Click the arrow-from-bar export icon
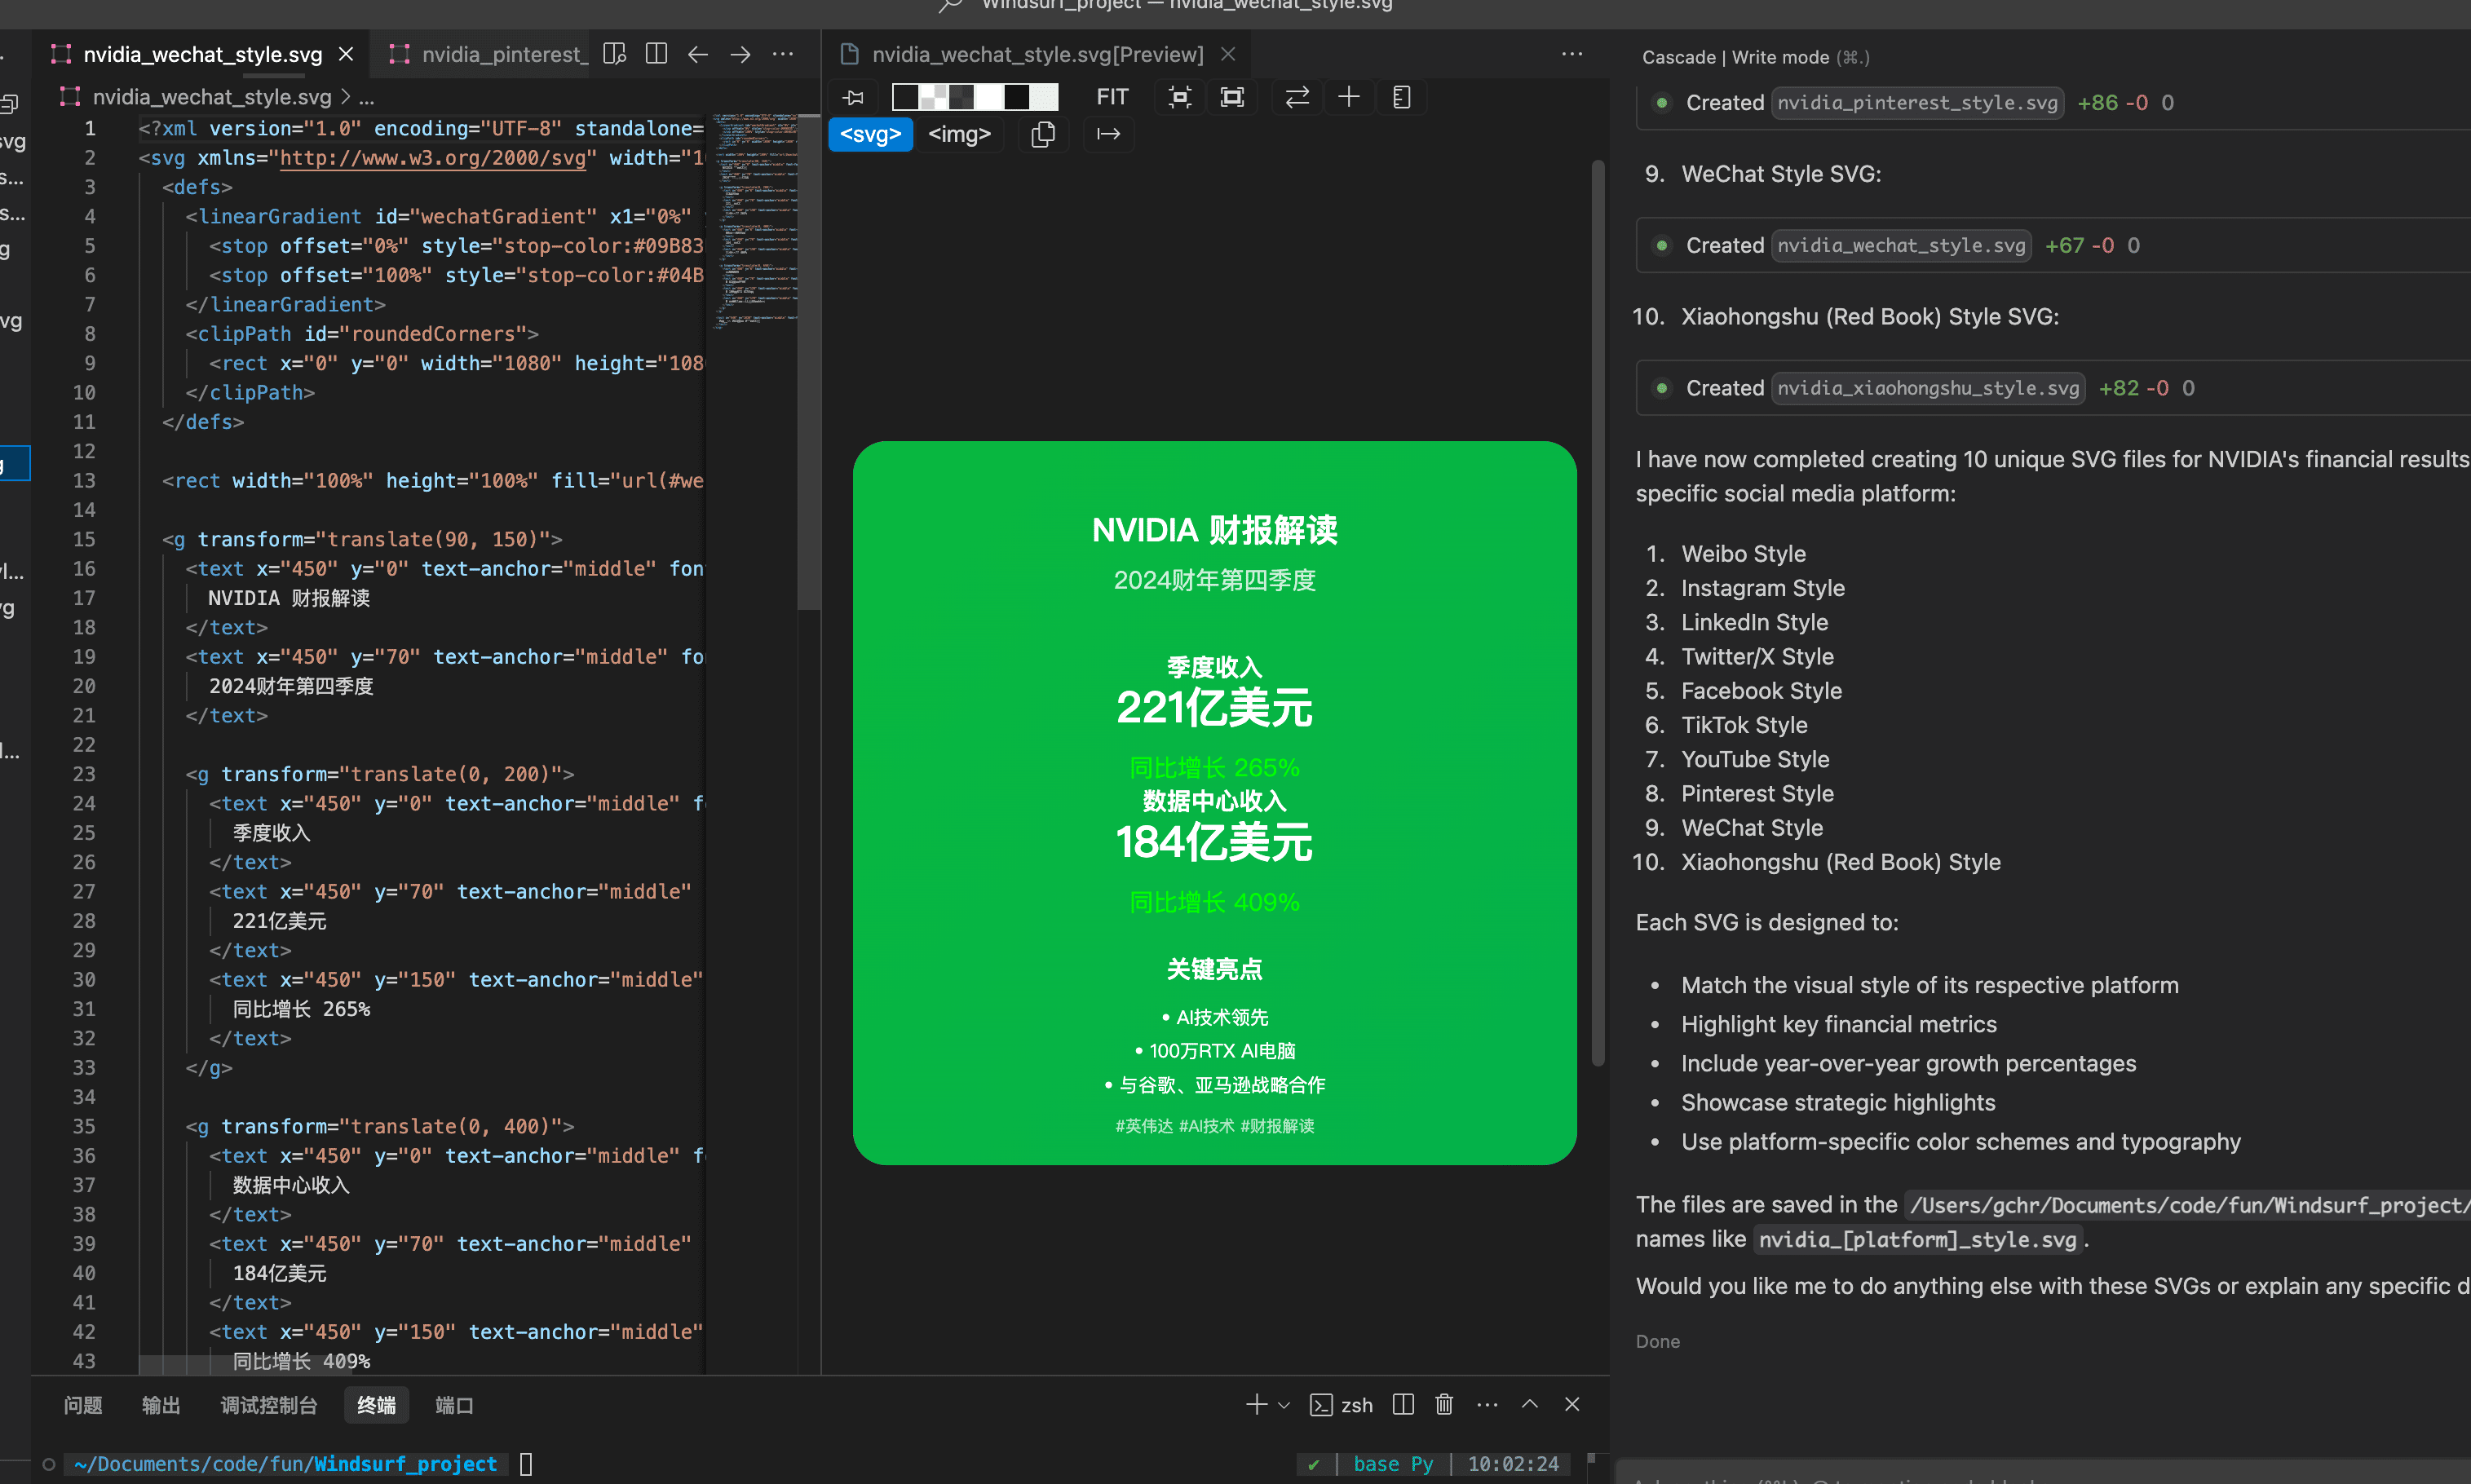 (x=1108, y=134)
